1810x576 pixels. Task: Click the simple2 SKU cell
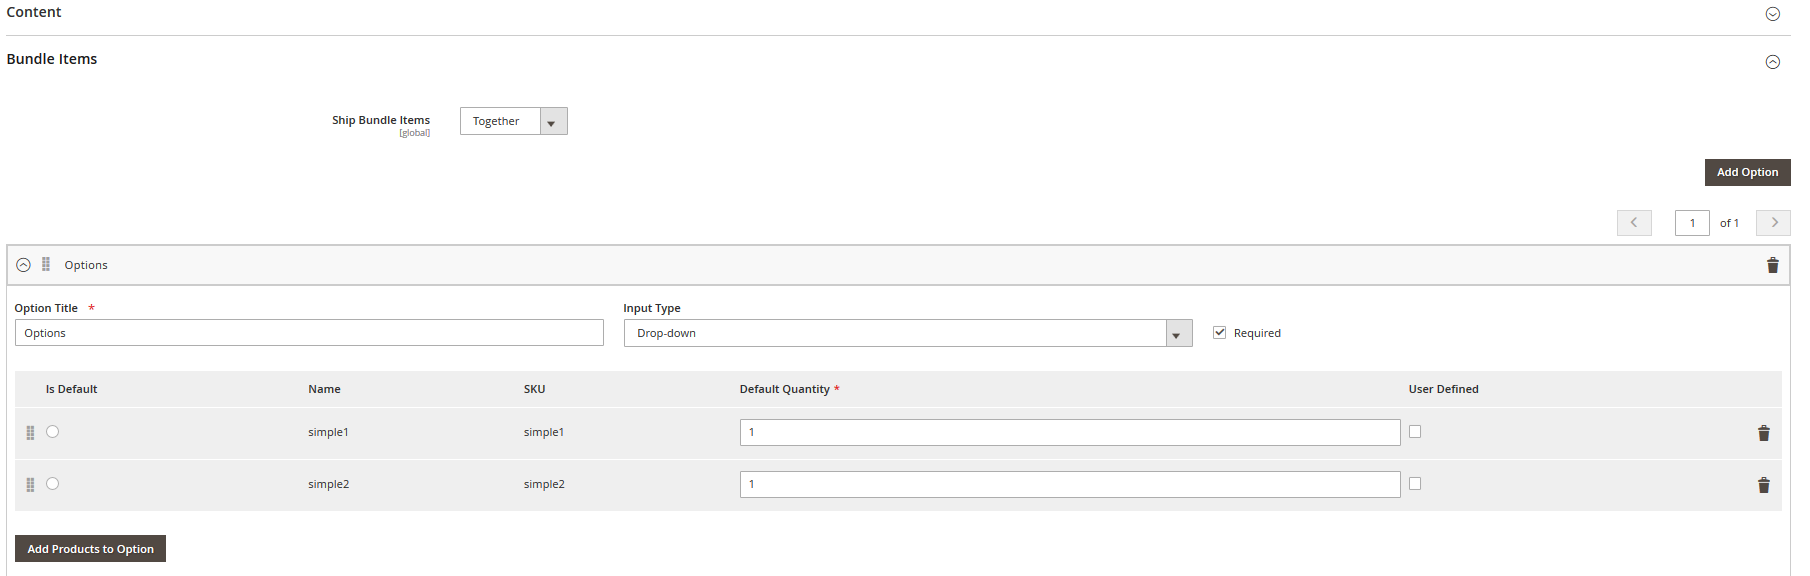[x=544, y=484]
